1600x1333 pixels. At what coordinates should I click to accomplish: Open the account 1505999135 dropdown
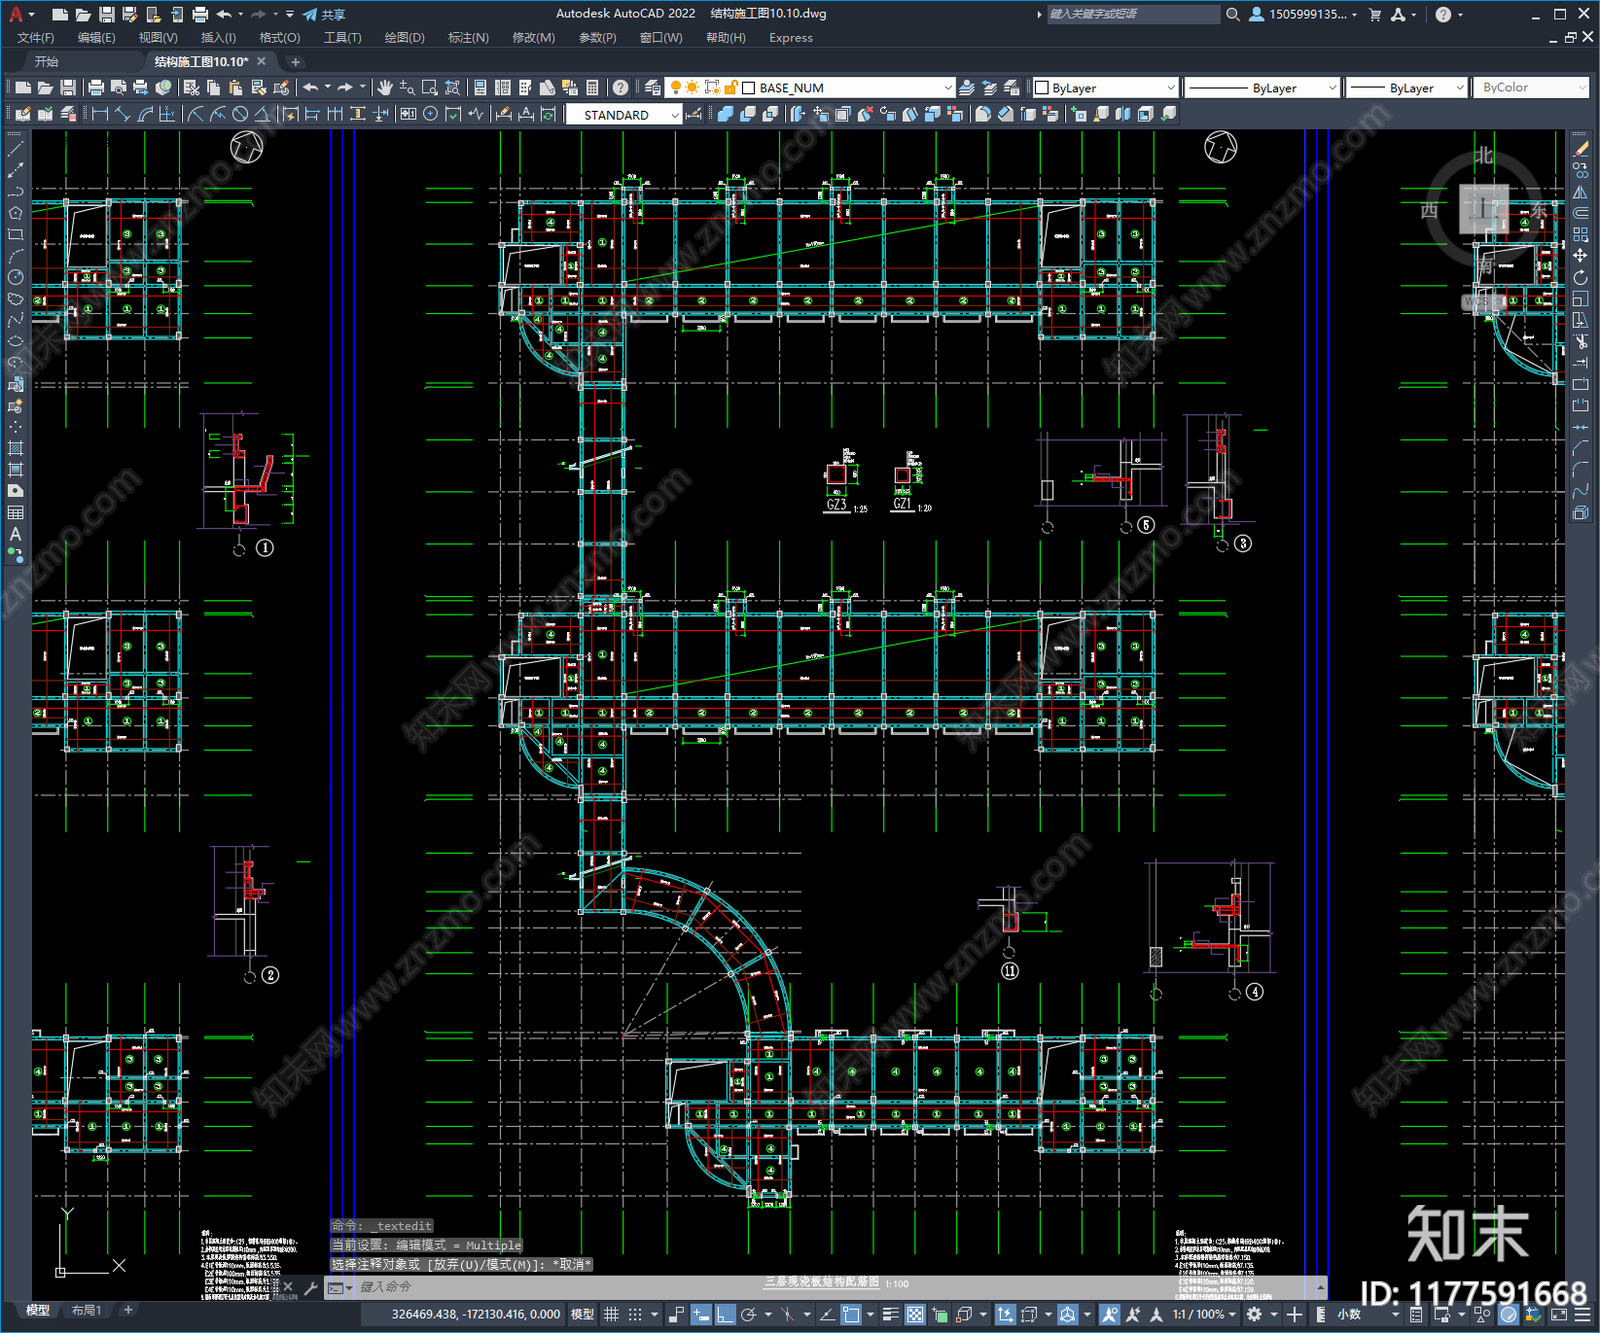pyautogui.click(x=1313, y=14)
